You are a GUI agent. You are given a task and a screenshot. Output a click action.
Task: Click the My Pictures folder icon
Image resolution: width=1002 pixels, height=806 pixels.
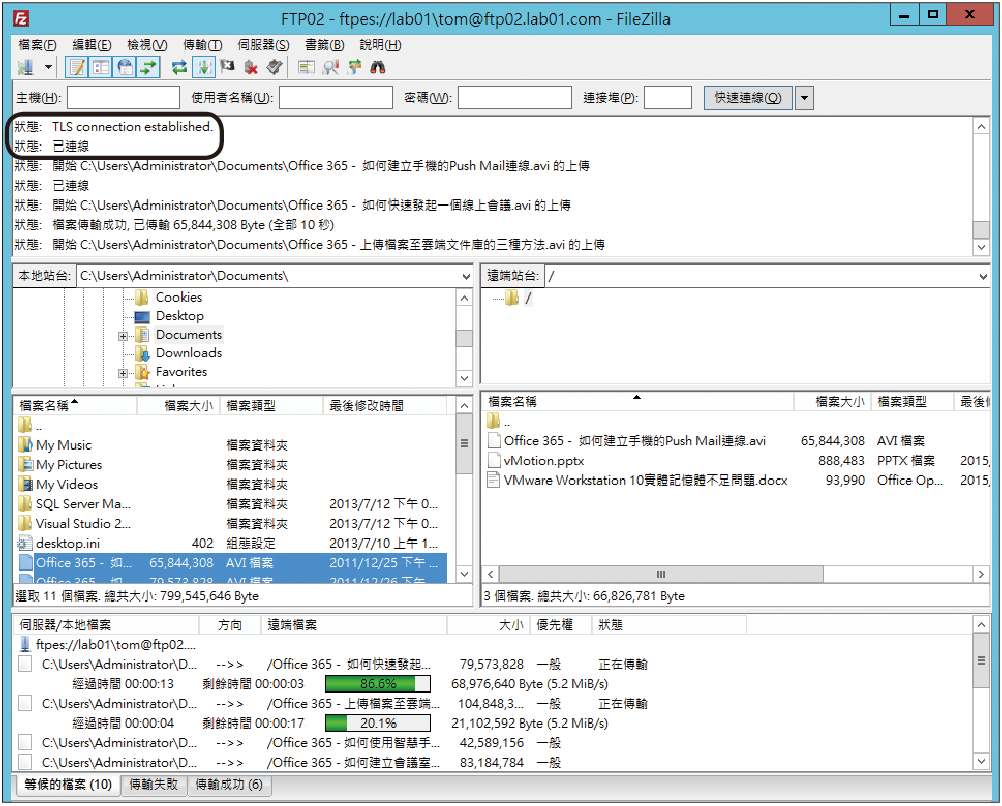(26, 465)
